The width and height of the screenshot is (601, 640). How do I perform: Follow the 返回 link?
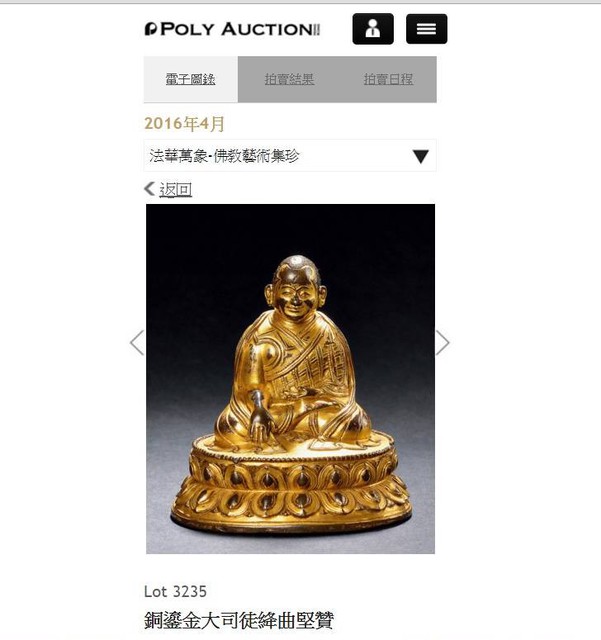(x=175, y=190)
